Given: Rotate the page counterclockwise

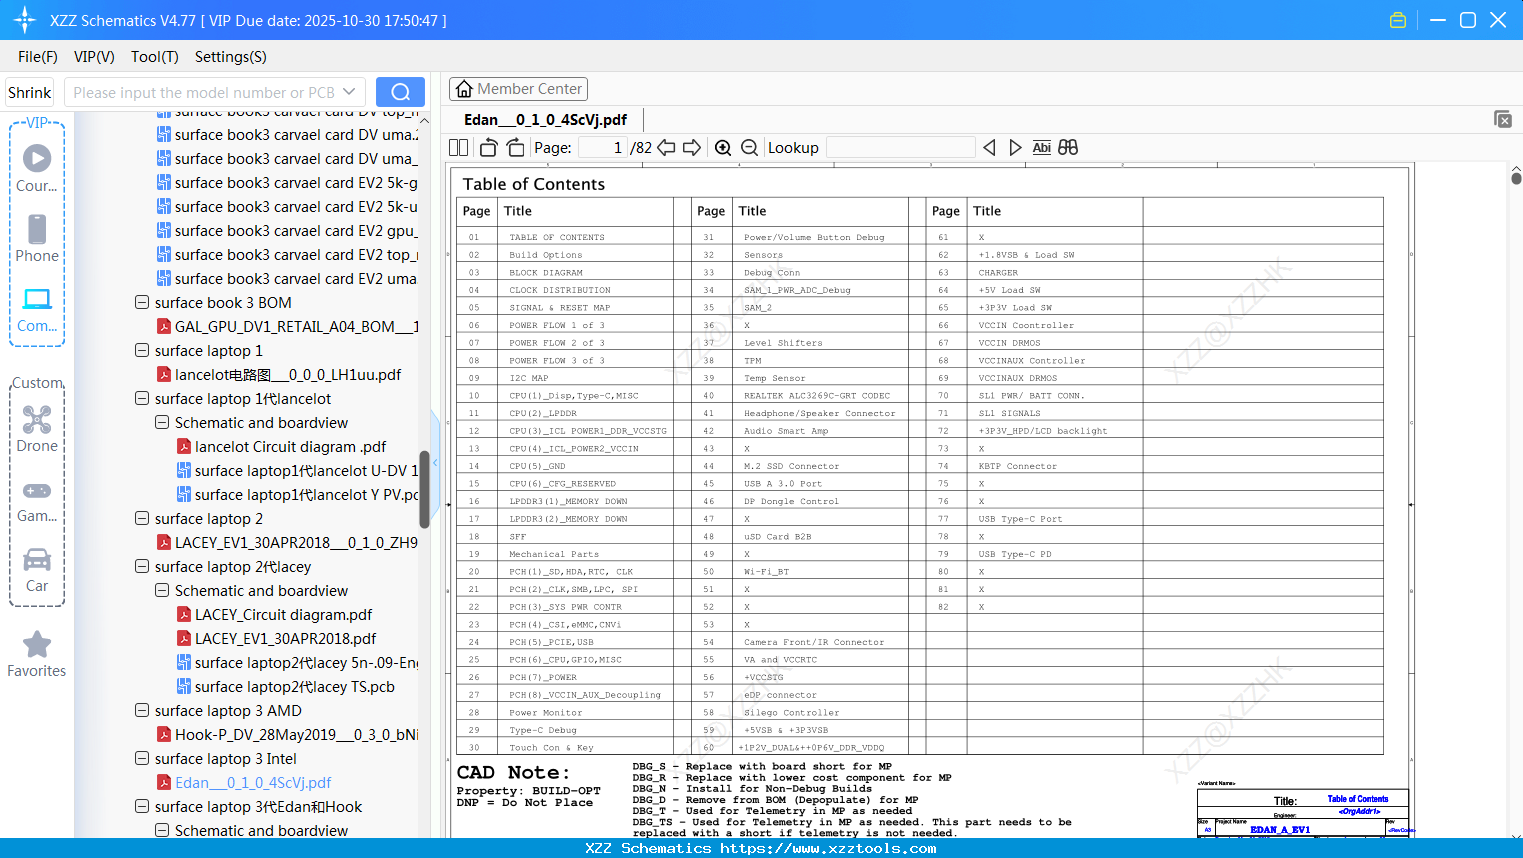Looking at the screenshot, I should (488, 148).
